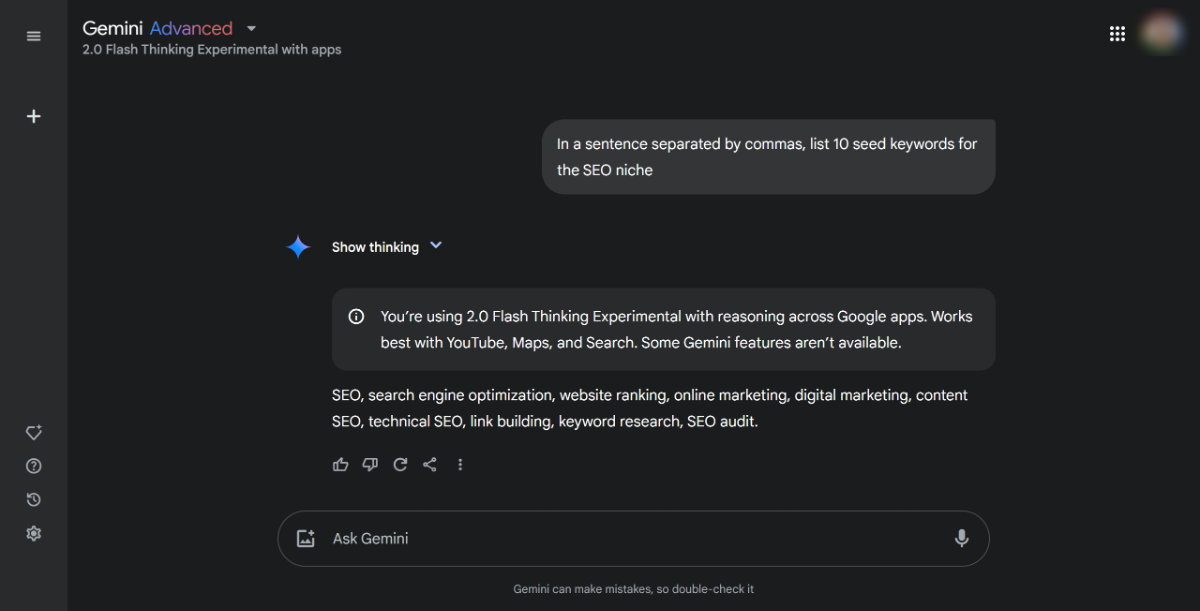Open the Activity history icon

click(x=34, y=500)
